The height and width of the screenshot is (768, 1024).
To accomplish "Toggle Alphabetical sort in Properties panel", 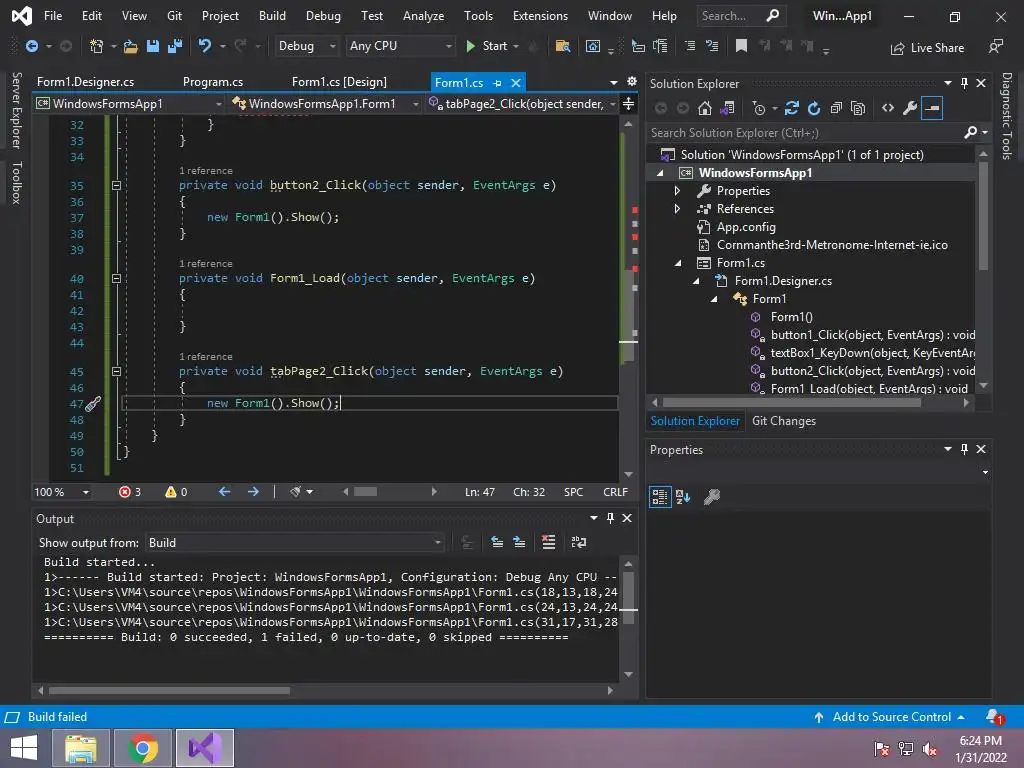I will click(684, 496).
